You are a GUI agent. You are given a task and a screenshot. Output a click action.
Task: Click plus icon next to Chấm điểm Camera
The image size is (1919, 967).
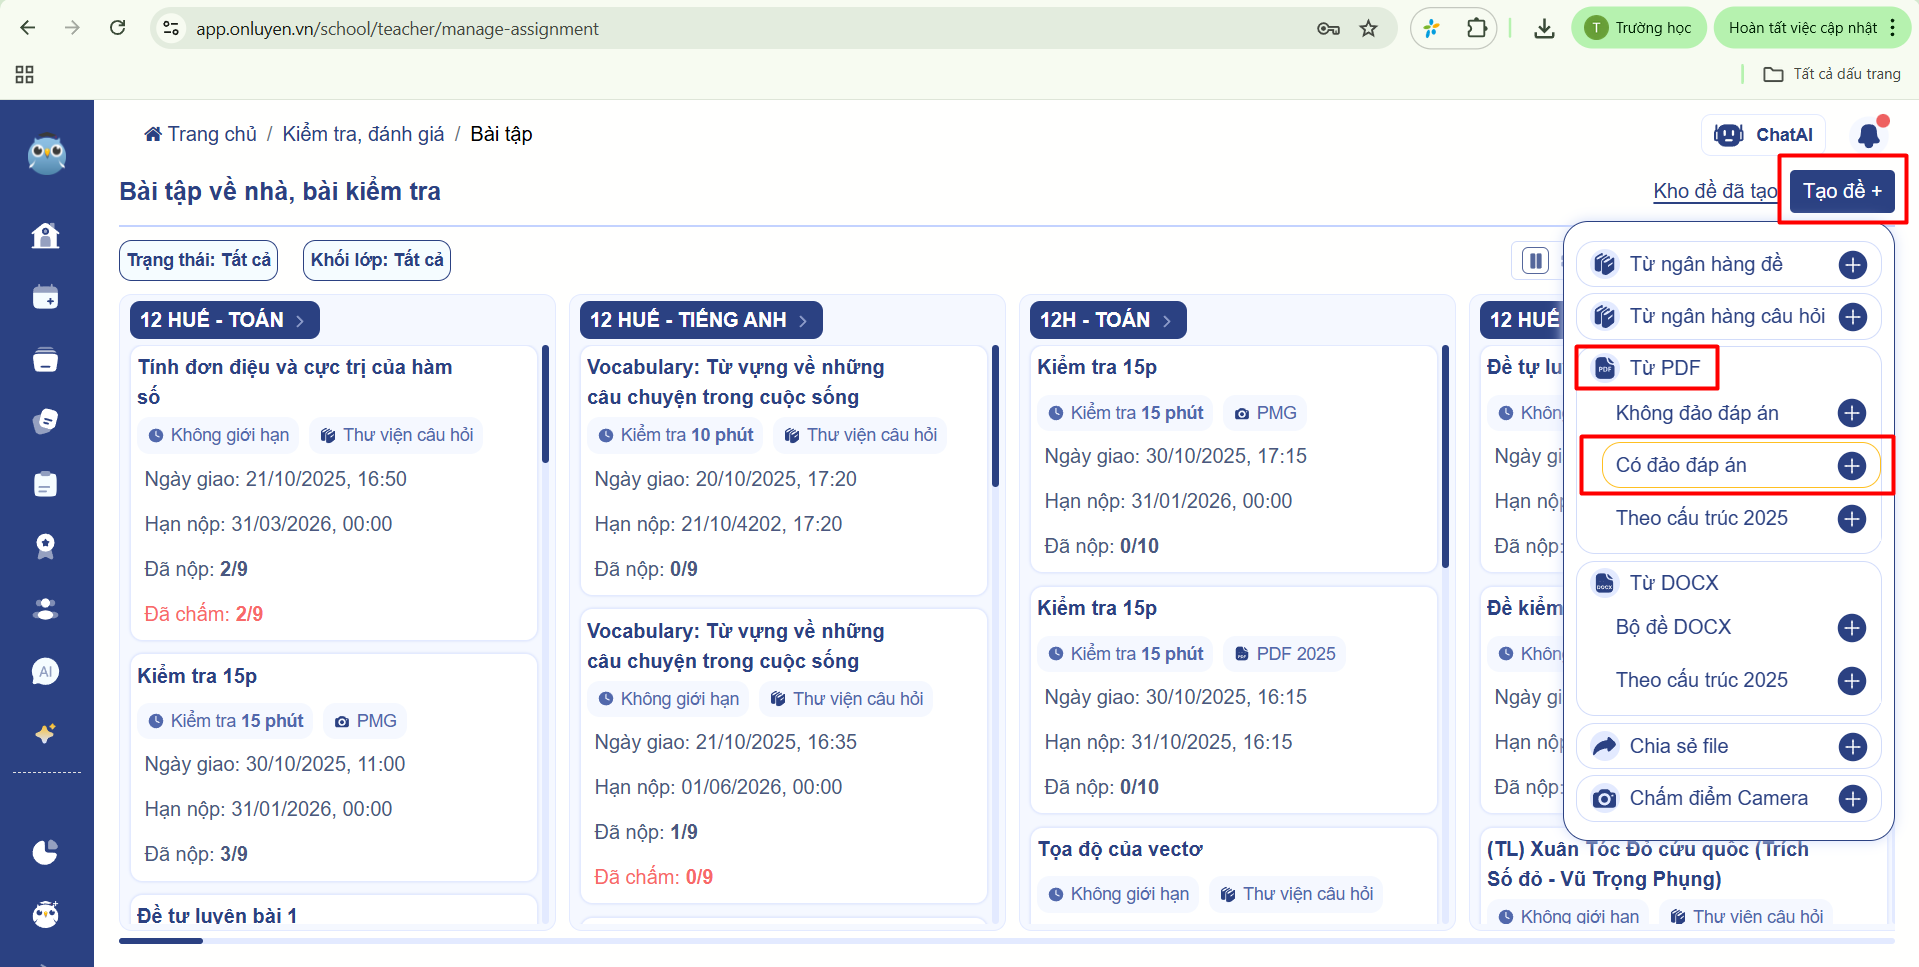pyautogui.click(x=1852, y=799)
